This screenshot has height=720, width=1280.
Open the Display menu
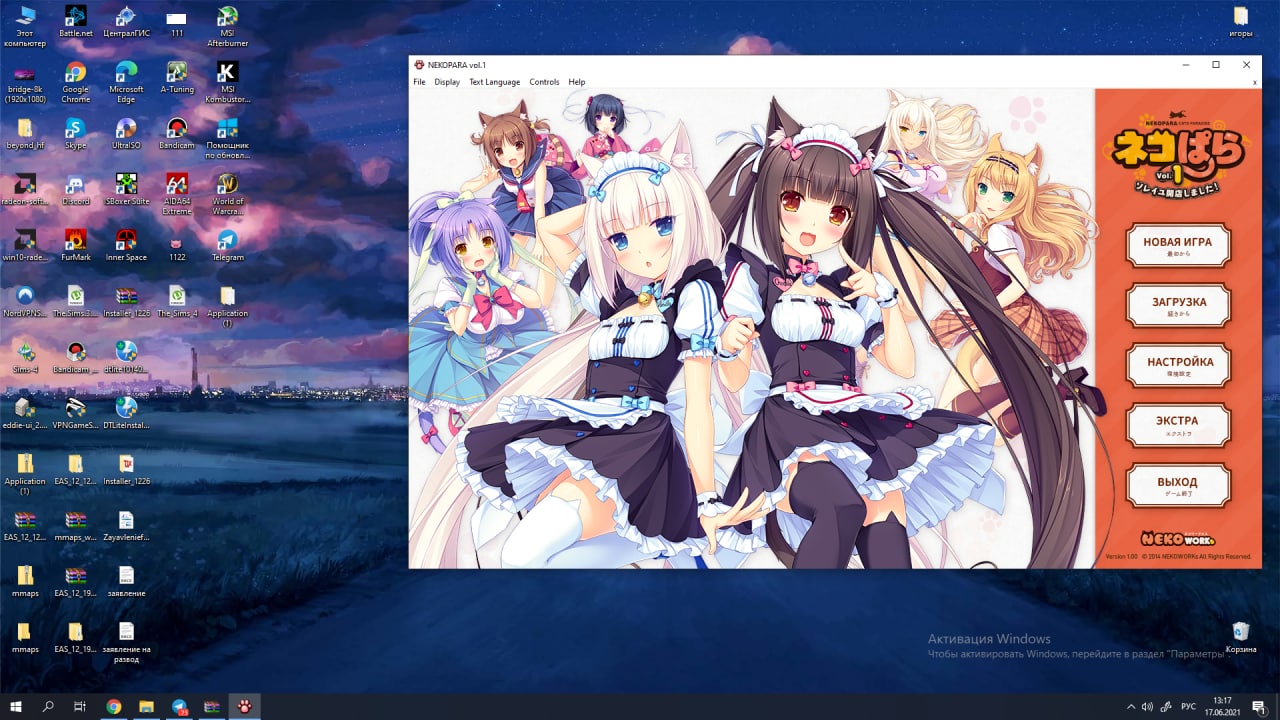[447, 82]
